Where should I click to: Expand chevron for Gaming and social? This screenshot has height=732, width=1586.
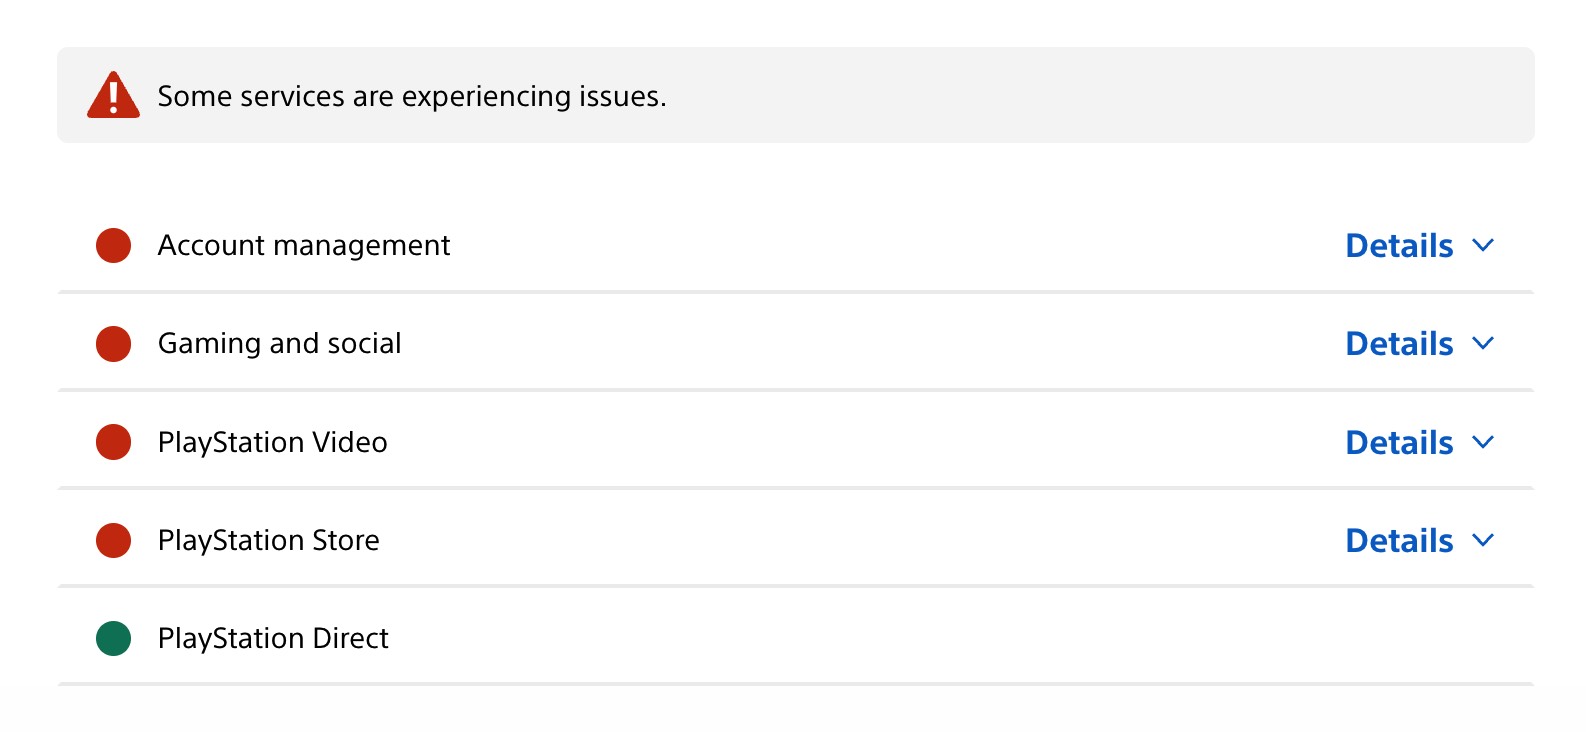[1483, 343]
